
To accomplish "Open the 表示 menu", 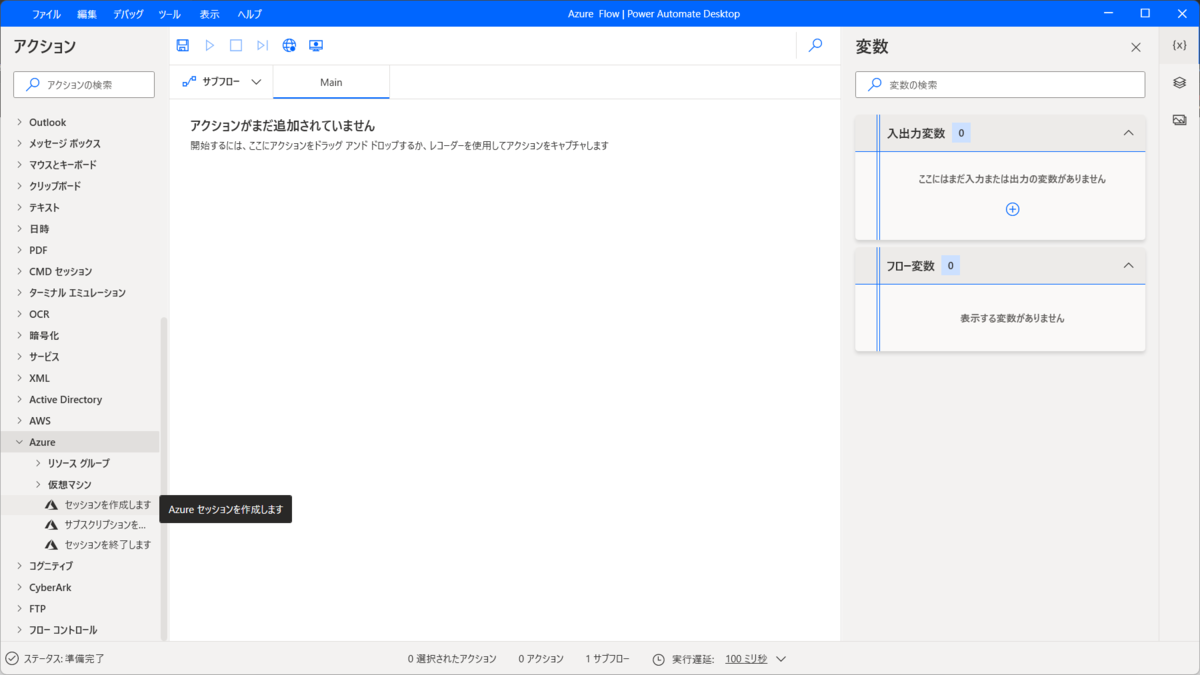I will click(209, 14).
